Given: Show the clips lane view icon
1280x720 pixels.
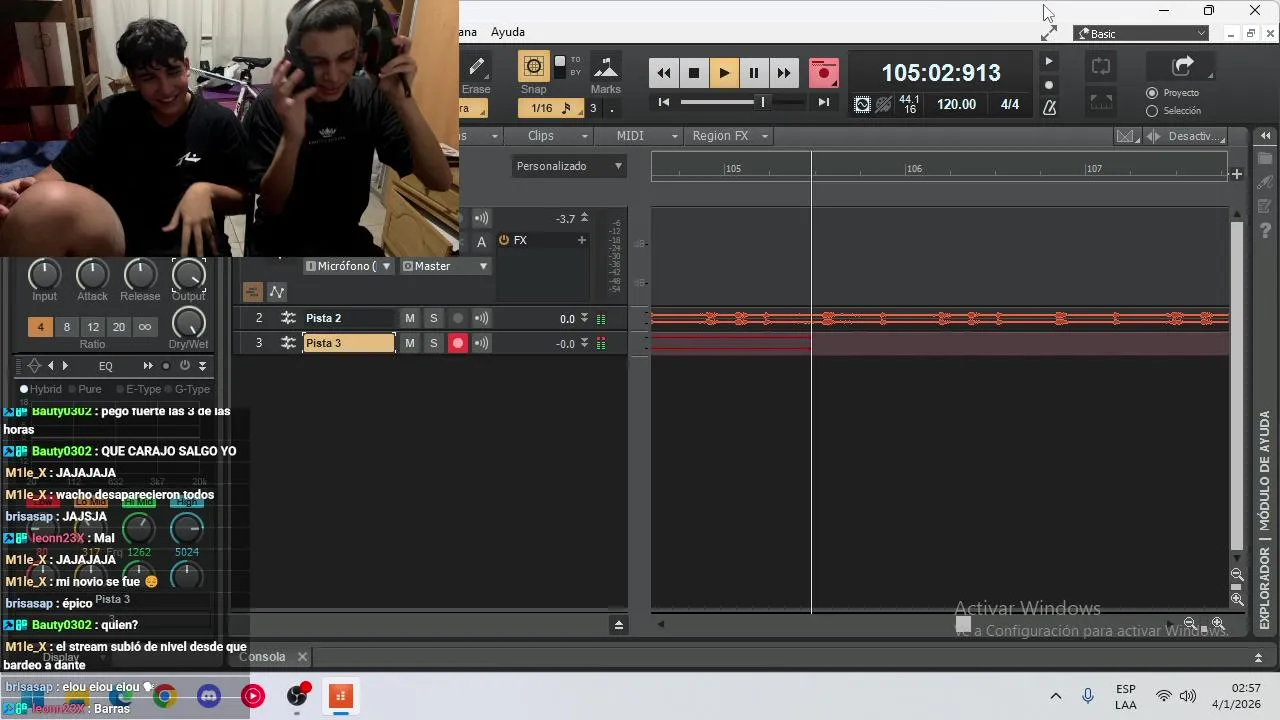Looking at the screenshot, I should click(x=253, y=292).
